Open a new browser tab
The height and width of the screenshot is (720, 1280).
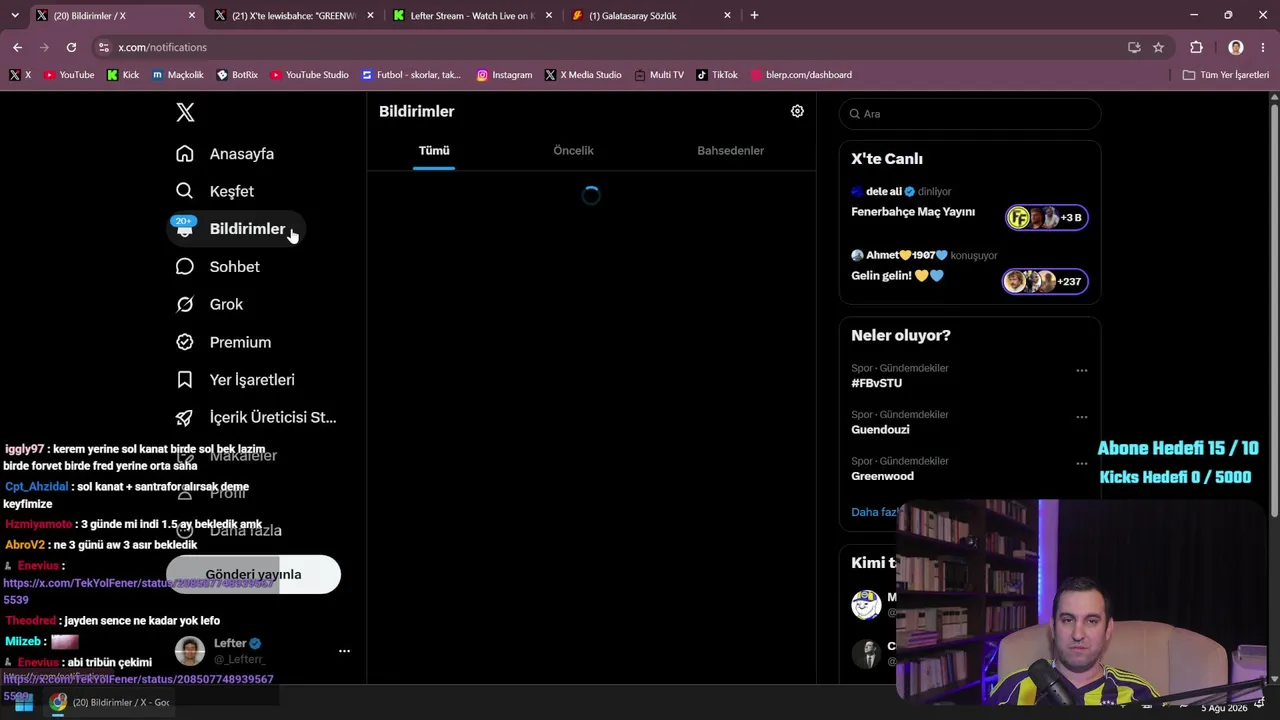click(754, 15)
